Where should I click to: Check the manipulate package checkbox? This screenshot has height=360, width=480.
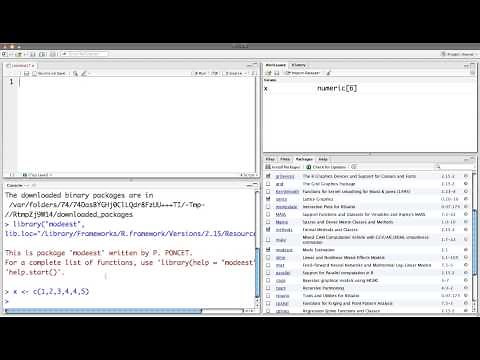tap(268, 206)
